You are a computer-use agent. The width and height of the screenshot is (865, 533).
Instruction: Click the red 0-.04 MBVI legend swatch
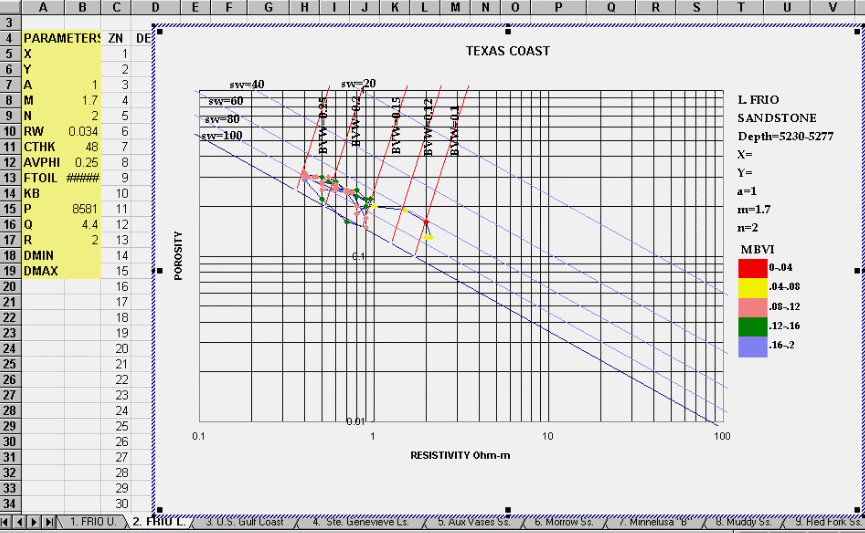click(752, 267)
